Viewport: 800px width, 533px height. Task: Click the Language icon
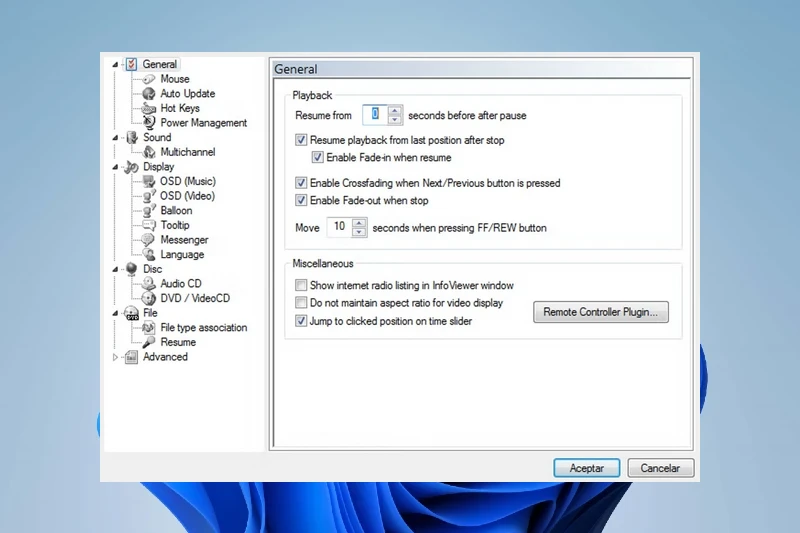[x=149, y=255]
